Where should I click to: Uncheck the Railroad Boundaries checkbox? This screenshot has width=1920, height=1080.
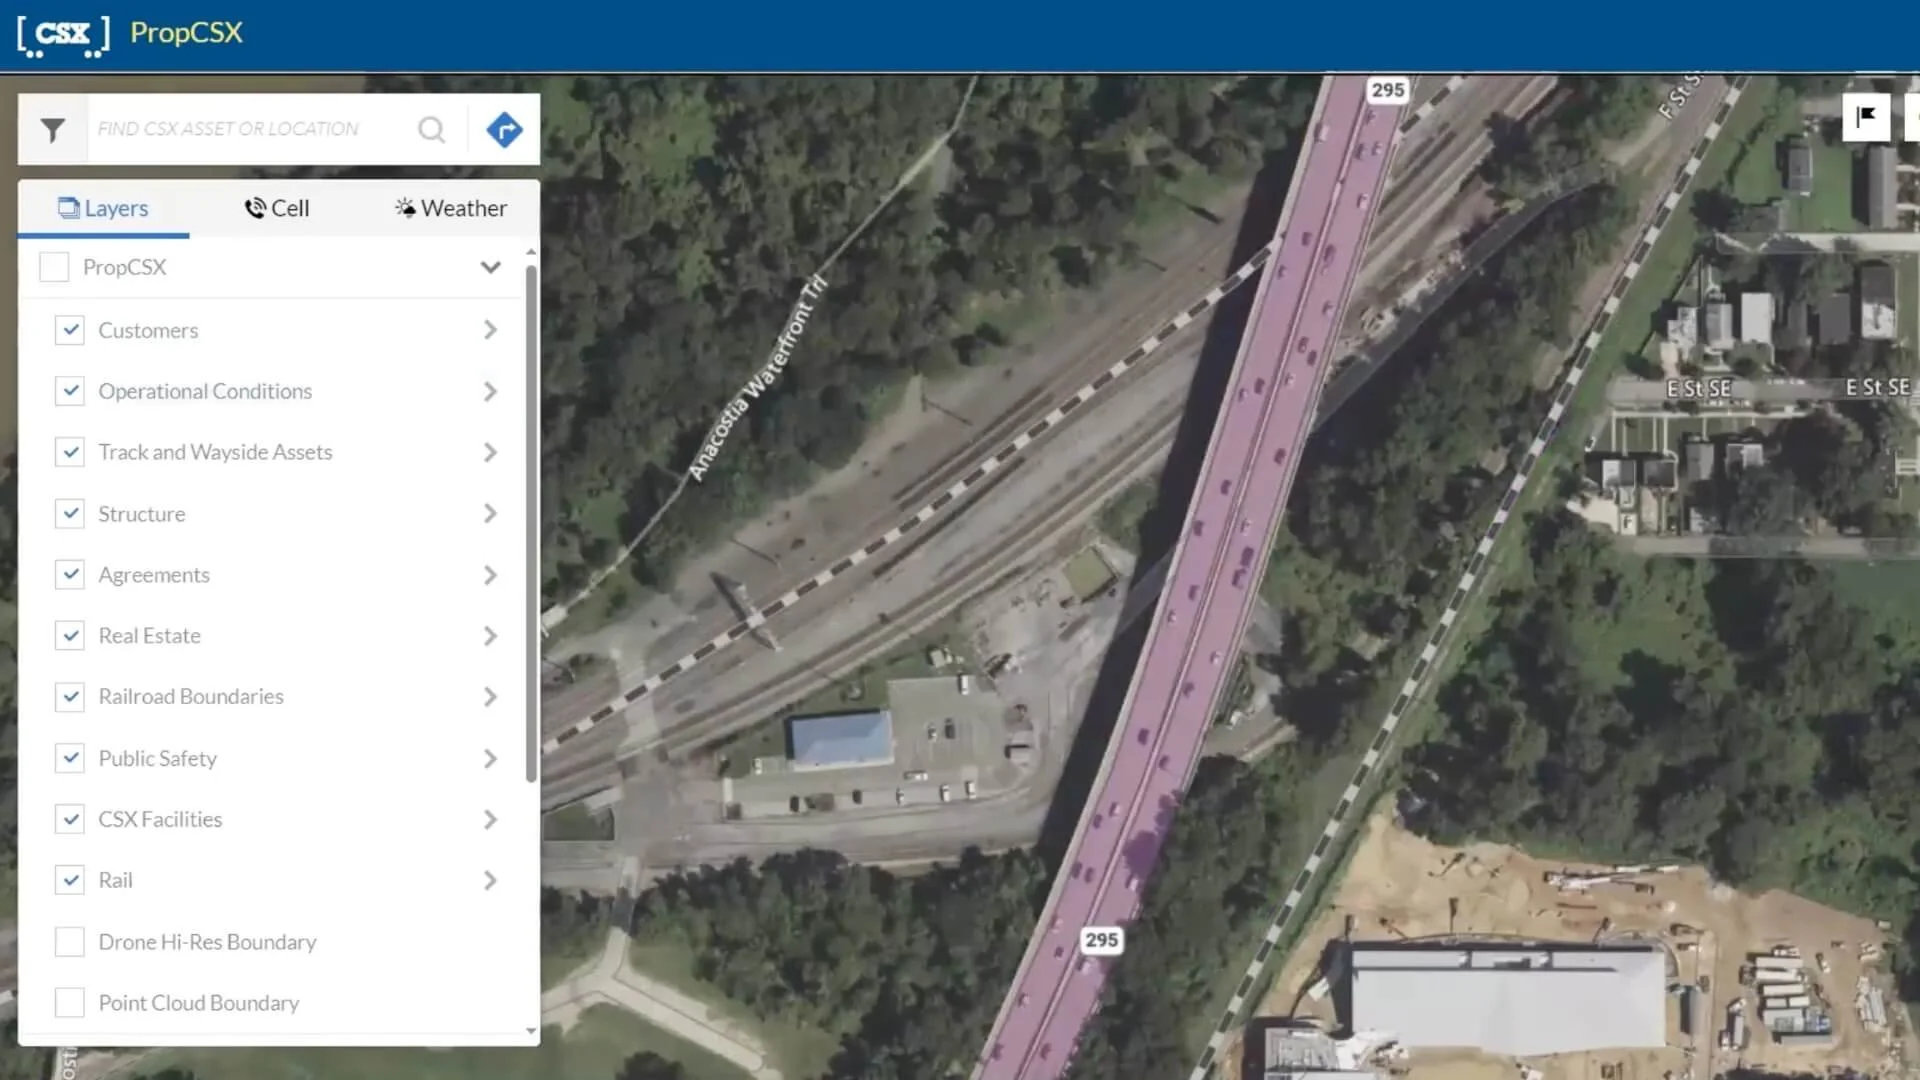[70, 697]
